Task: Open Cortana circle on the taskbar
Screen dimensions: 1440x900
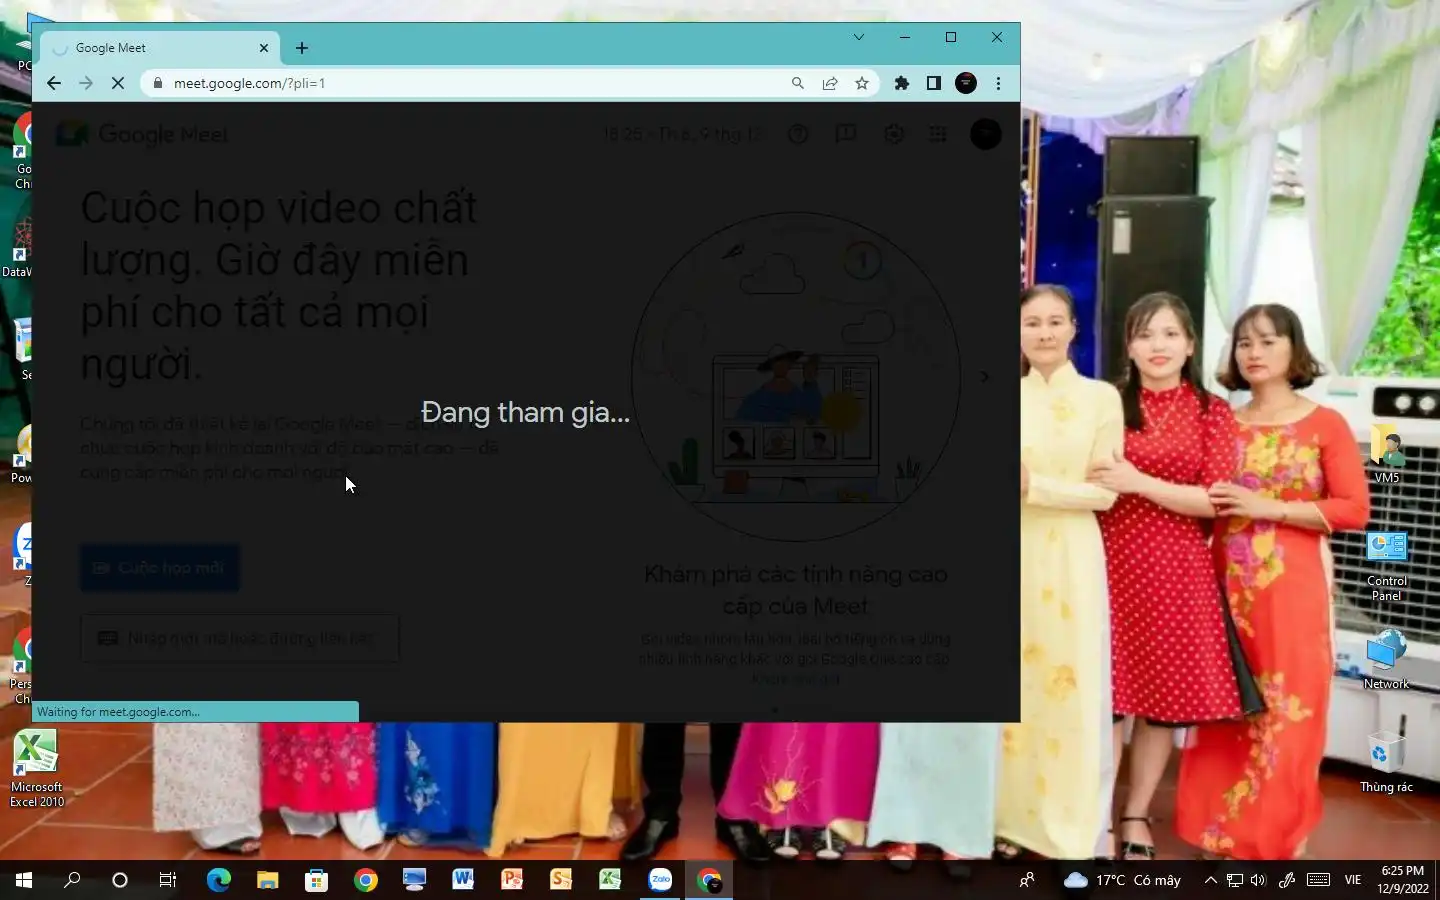Action: 120,880
